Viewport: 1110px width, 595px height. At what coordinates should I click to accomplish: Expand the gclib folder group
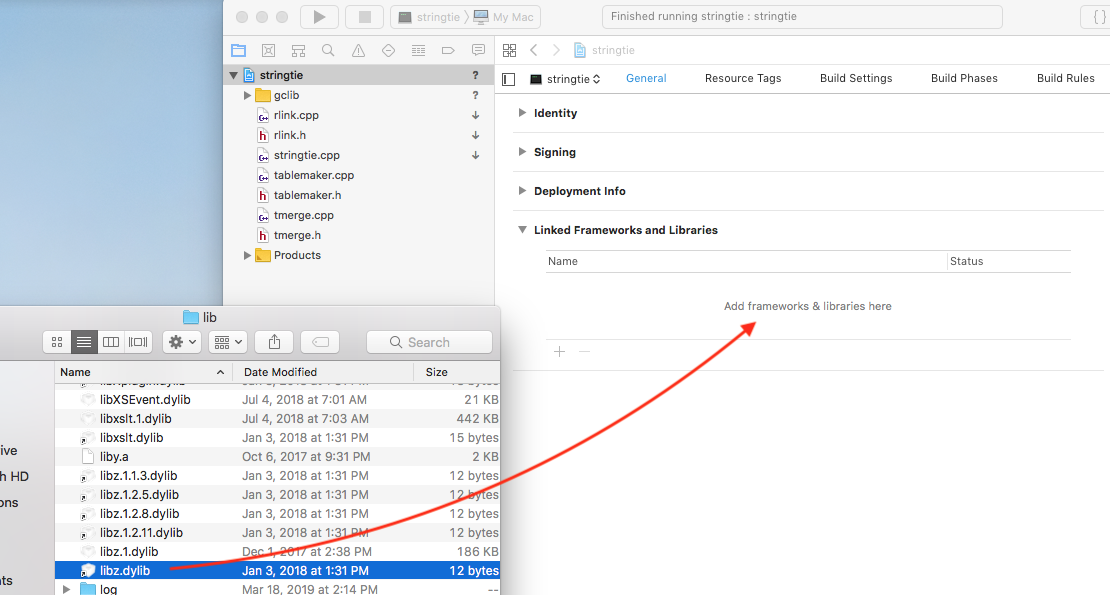248,95
